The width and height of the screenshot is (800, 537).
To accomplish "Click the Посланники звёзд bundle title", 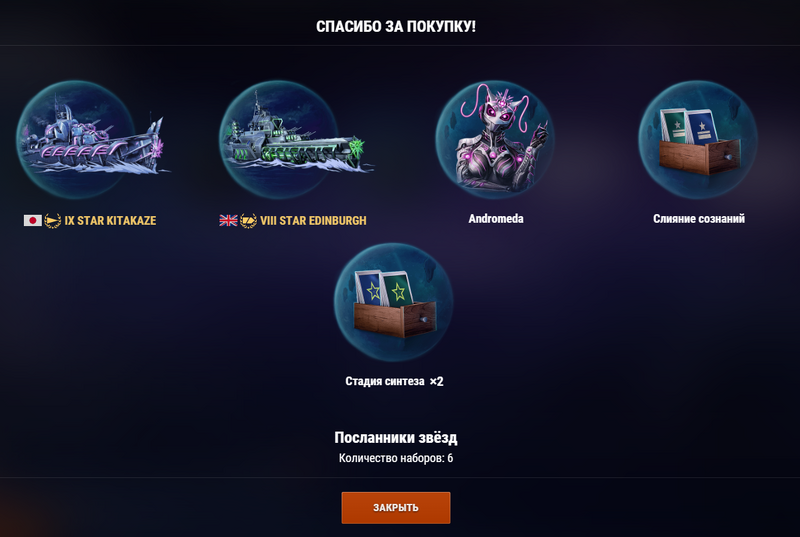I will tap(396, 438).
